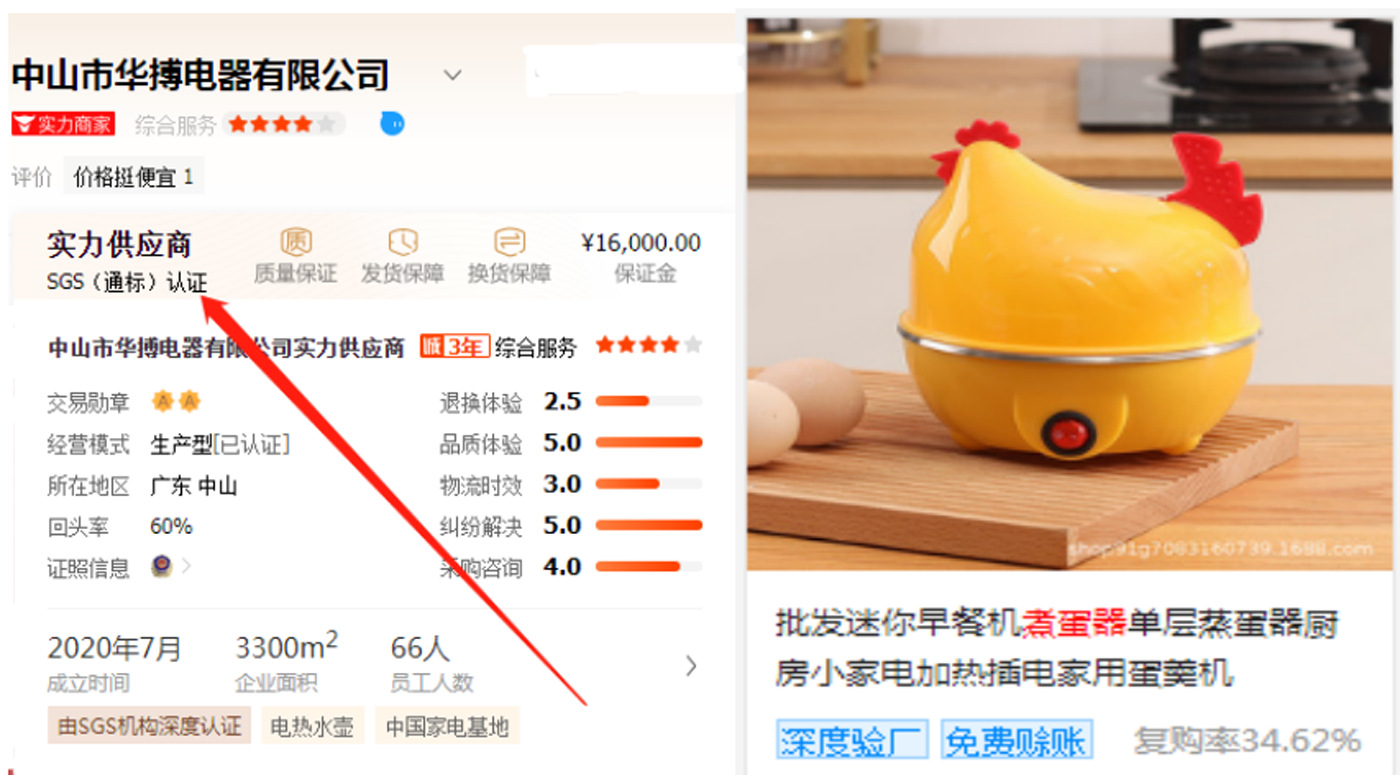Select the 由SGS机构深度认证 tag
The width and height of the screenshot is (1400, 775).
pyautogui.click(x=150, y=726)
